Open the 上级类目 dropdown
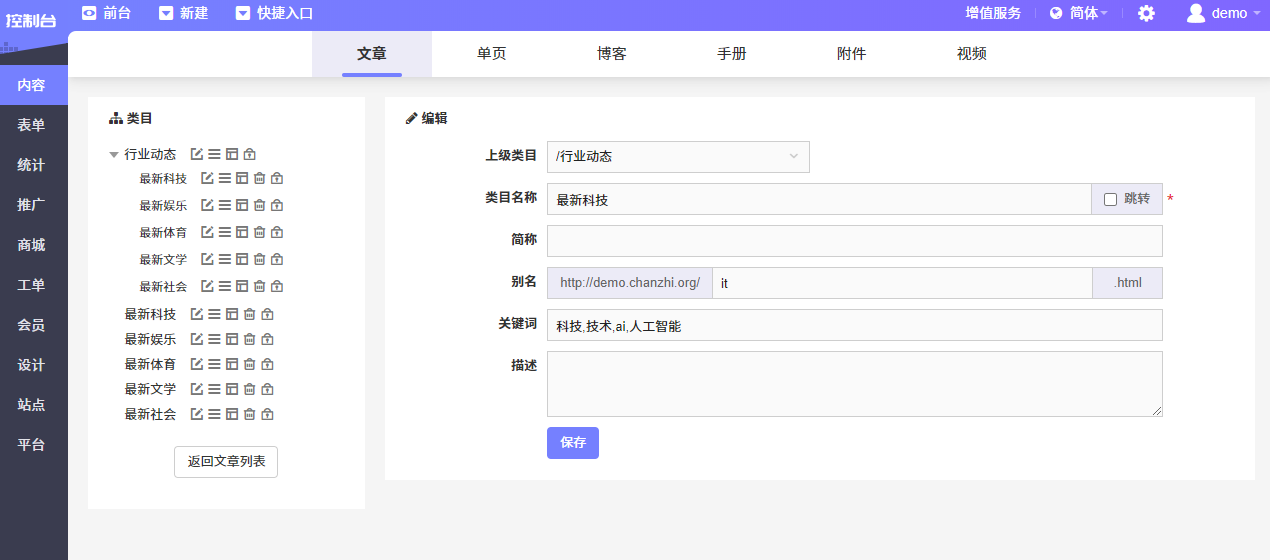This screenshot has height=560, width=1270. coord(678,157)
